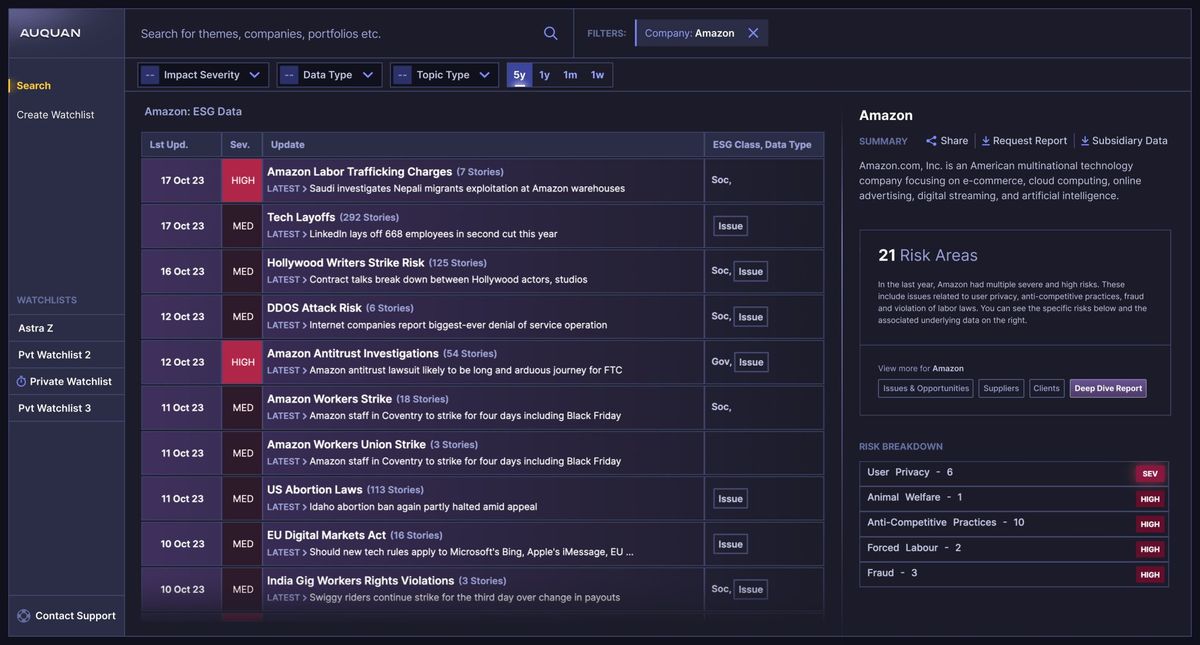Click the Share icon
Image resolution: width=1200 pixels, height=645 pixels.
[x=931, y=141]
